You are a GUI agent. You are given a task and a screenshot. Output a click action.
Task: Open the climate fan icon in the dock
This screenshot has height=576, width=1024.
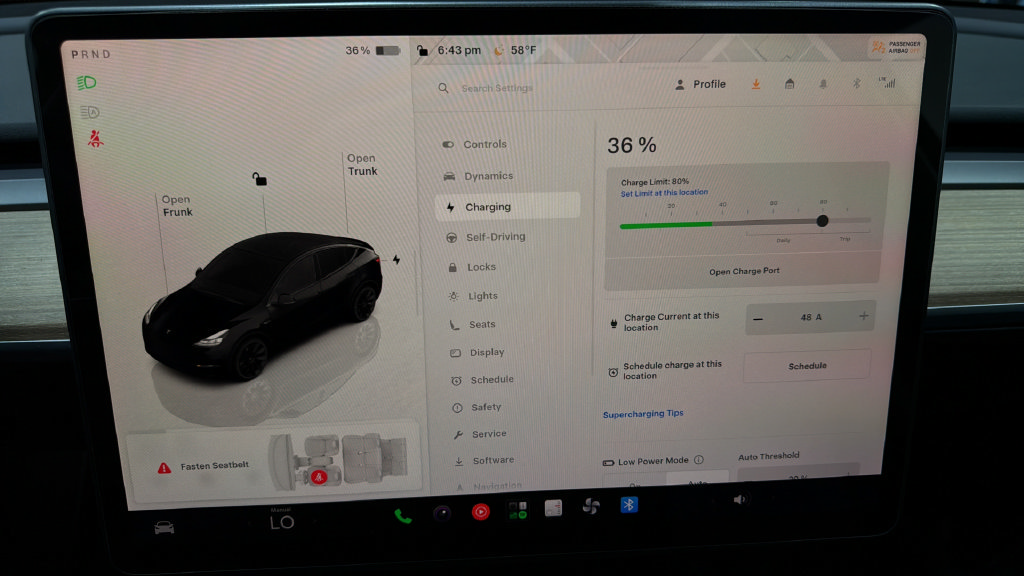(x=591, y=506)
